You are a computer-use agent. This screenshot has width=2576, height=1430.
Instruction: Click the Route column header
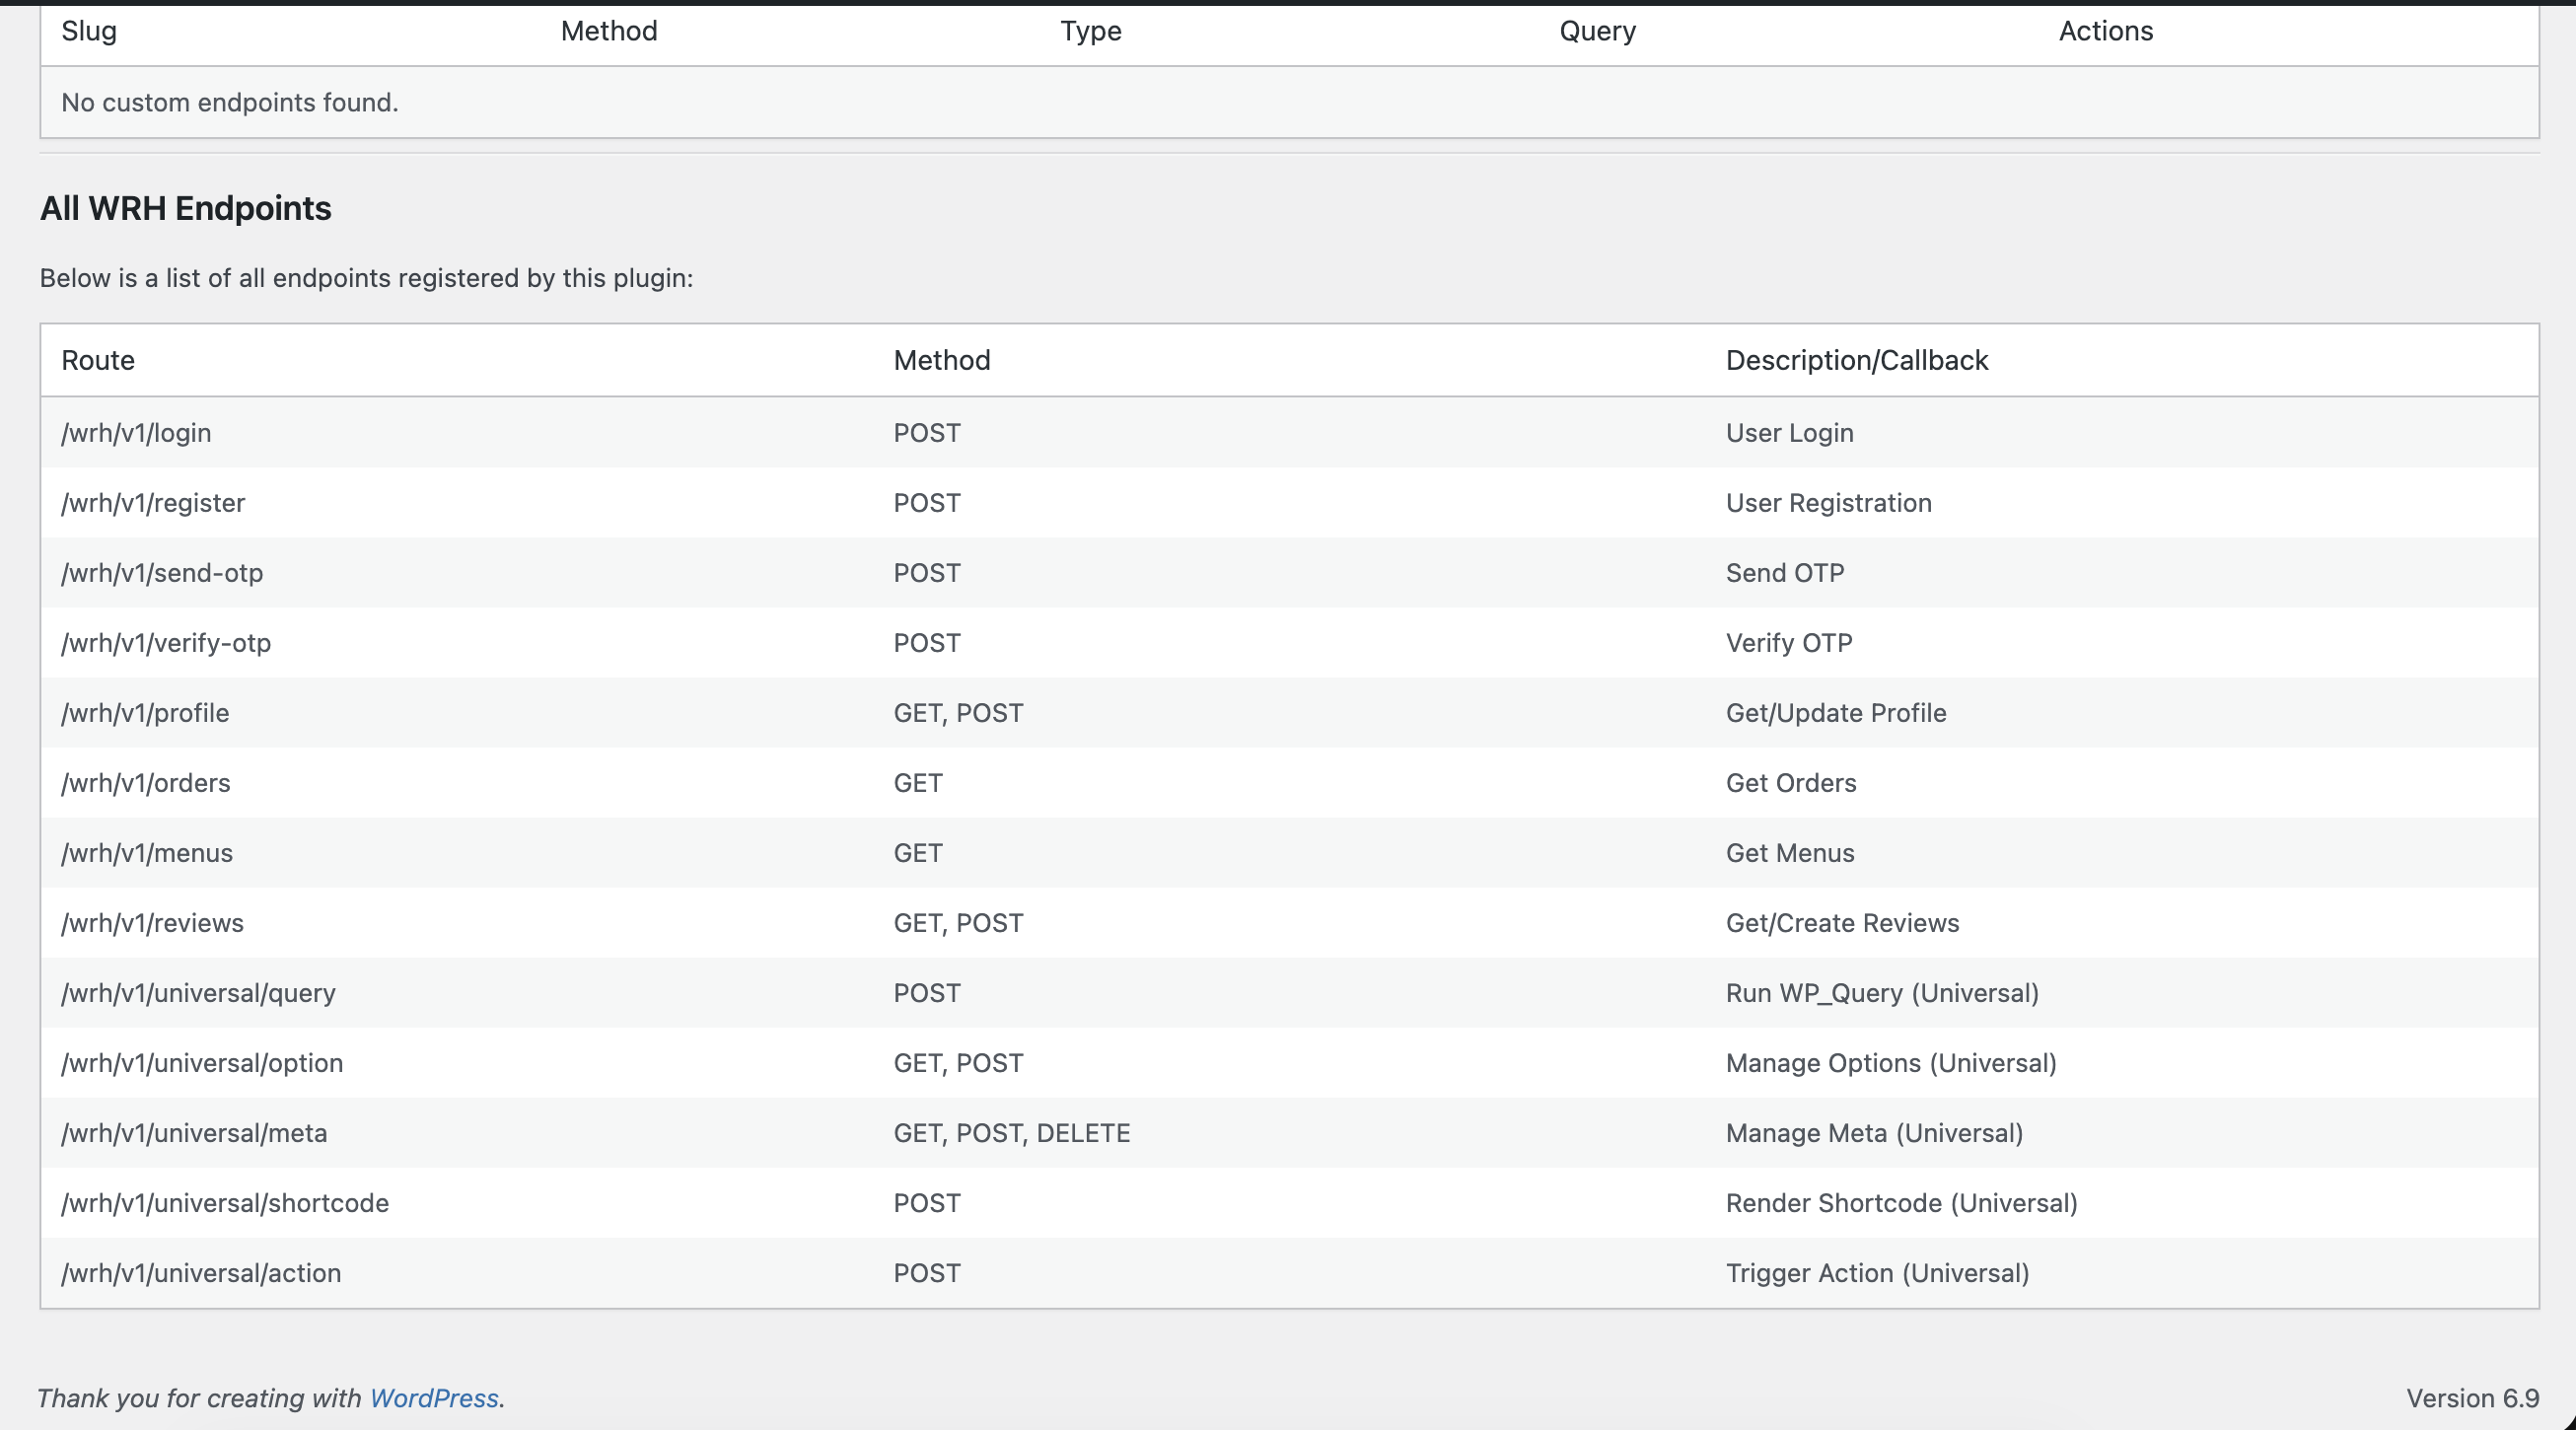click(x=98, y=360)
